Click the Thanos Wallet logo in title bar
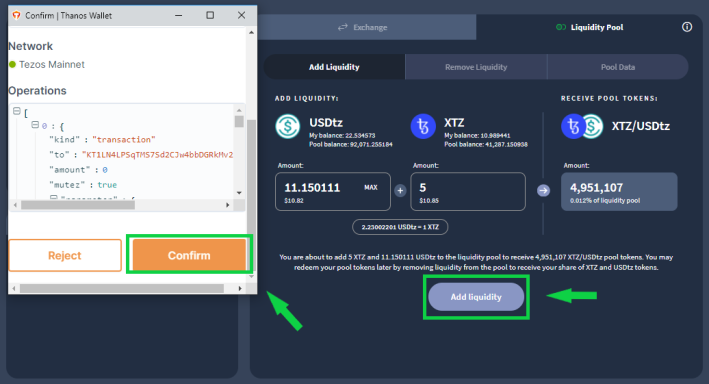The height and width of the screenshot is (384, 709). coord(17,15)
